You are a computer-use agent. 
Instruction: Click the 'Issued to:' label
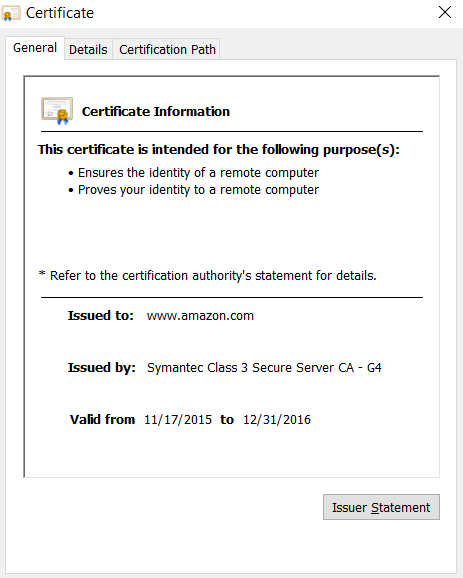pyautogui.click(x=100, y=316)
